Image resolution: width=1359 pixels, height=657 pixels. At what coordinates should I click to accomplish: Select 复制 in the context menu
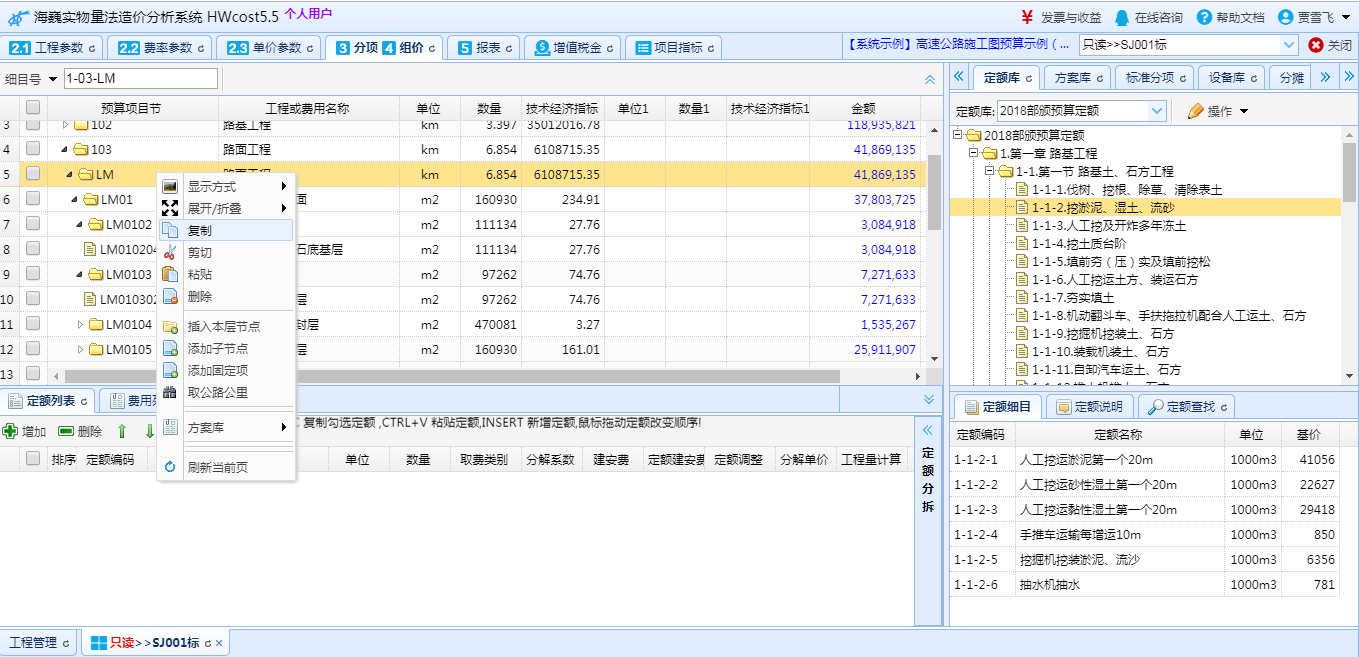[226, 230]
